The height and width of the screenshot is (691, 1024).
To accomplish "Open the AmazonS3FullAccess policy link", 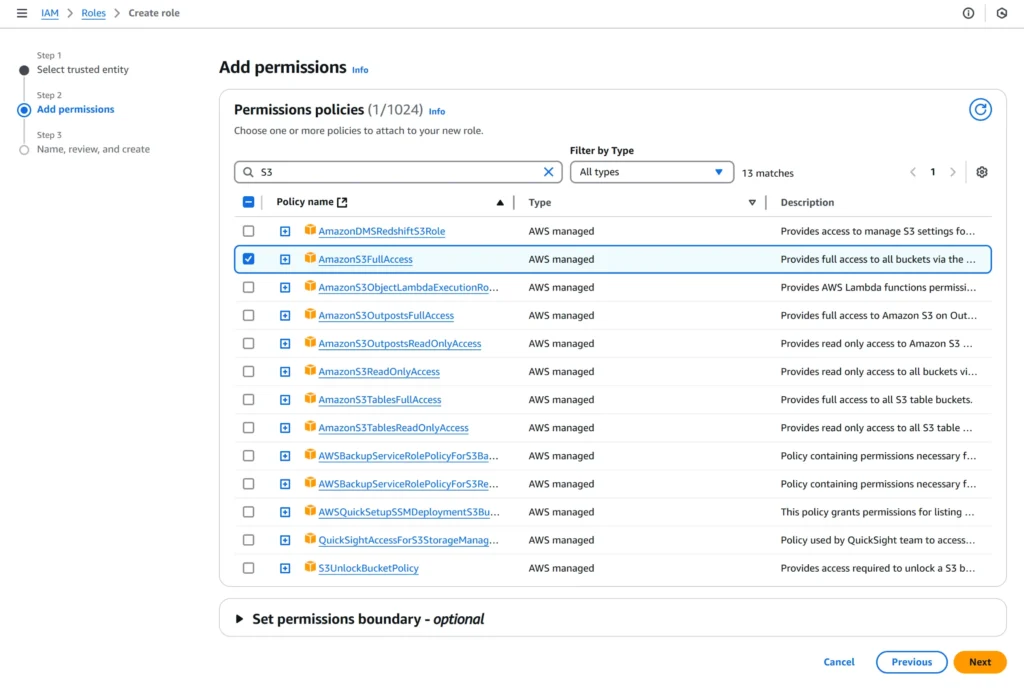I will click(365, 259).
